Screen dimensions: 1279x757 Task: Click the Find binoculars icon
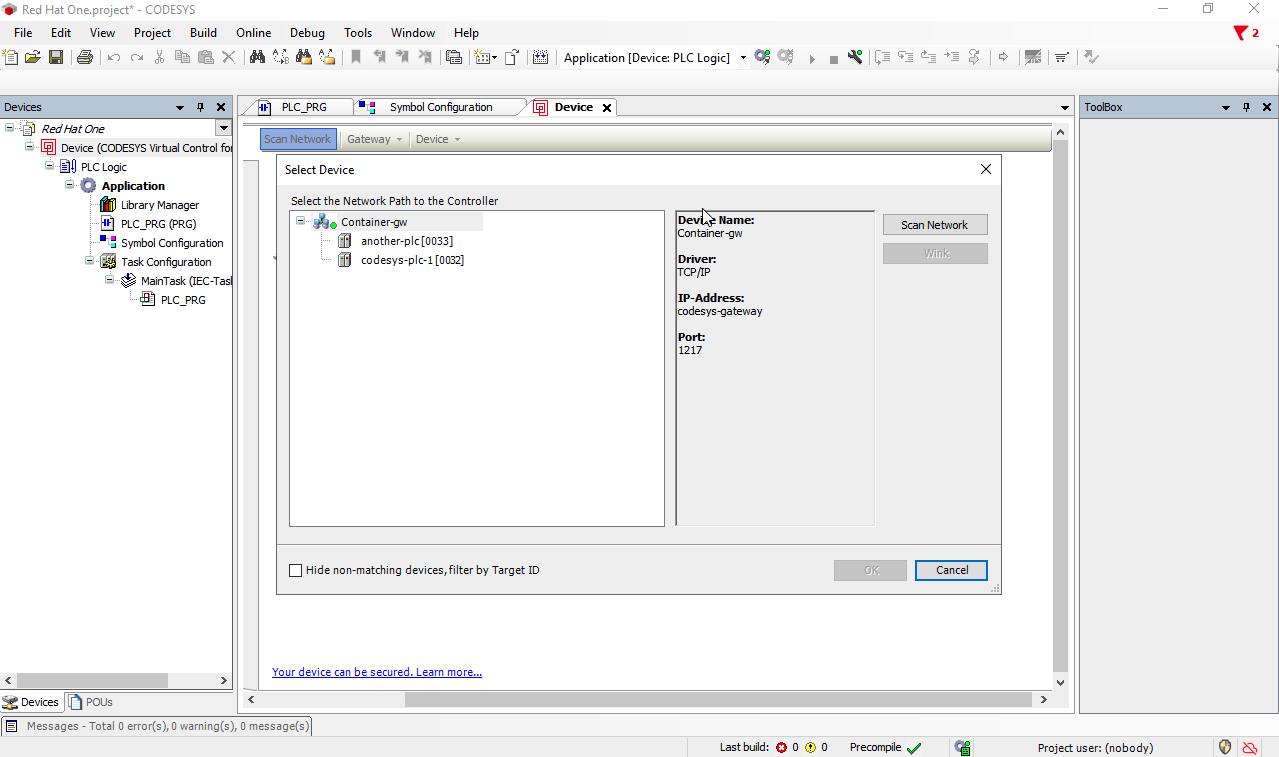257,57
